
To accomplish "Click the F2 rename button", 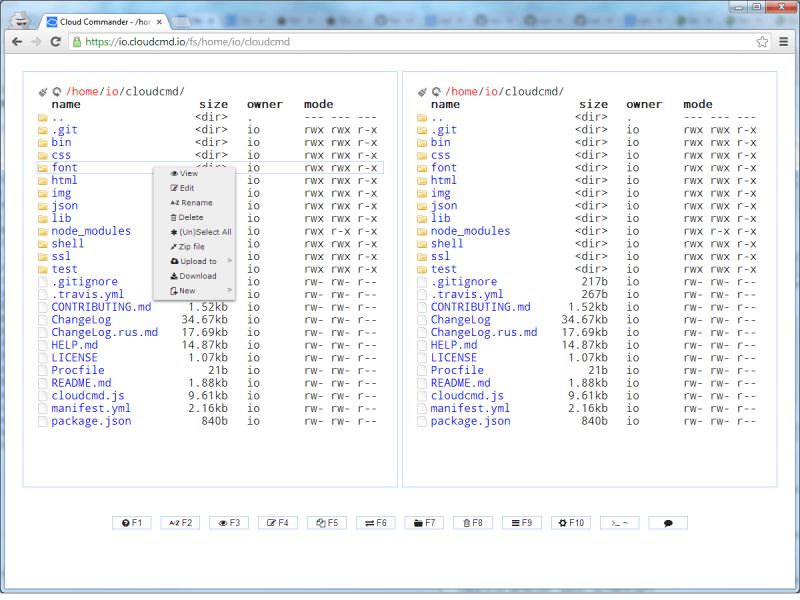I will pos(180,522).
